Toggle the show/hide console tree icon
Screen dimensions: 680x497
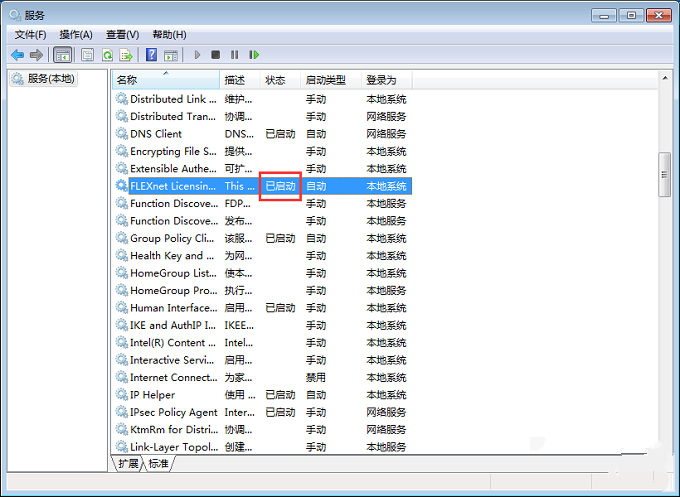click(x=62, y=55)
